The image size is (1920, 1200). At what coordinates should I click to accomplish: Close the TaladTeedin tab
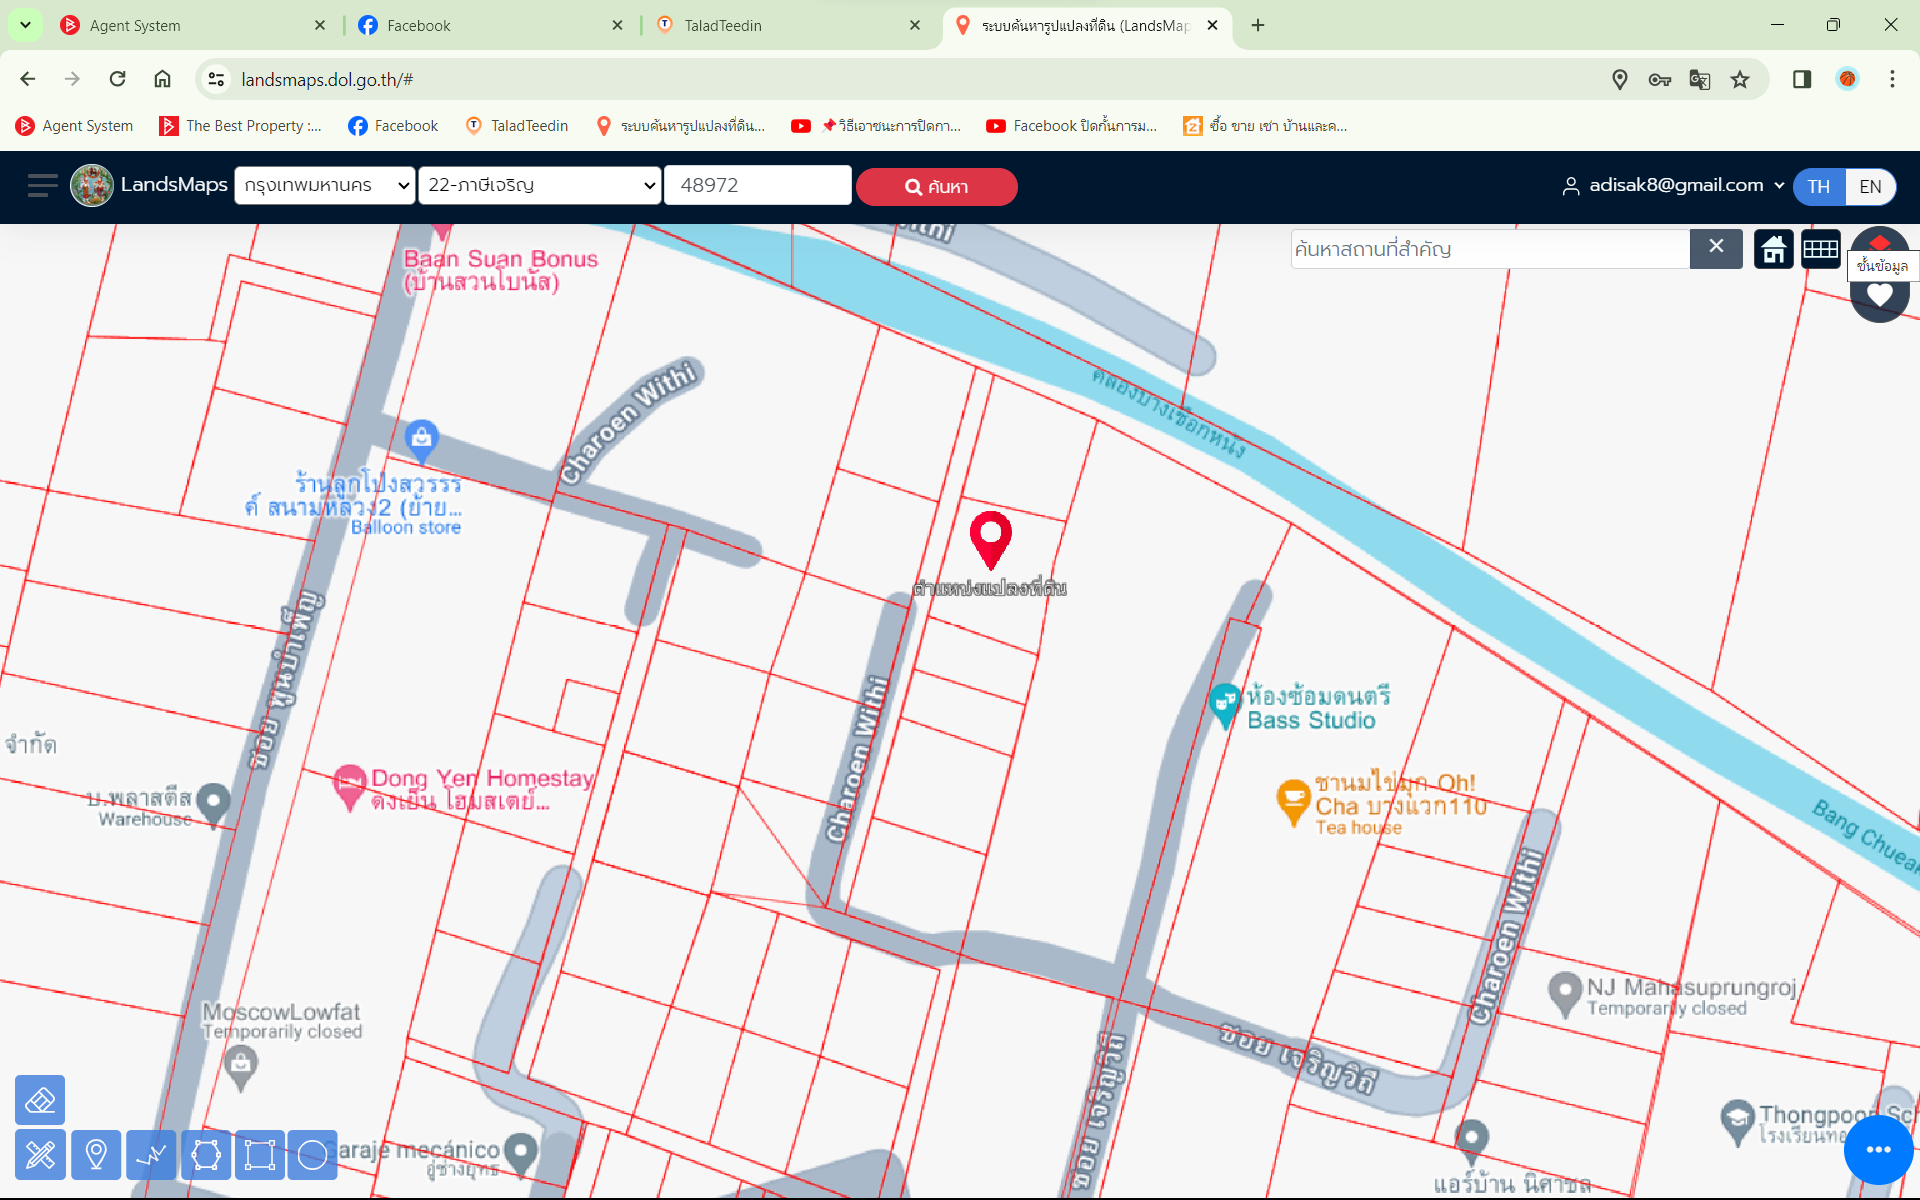pos(915,25)
